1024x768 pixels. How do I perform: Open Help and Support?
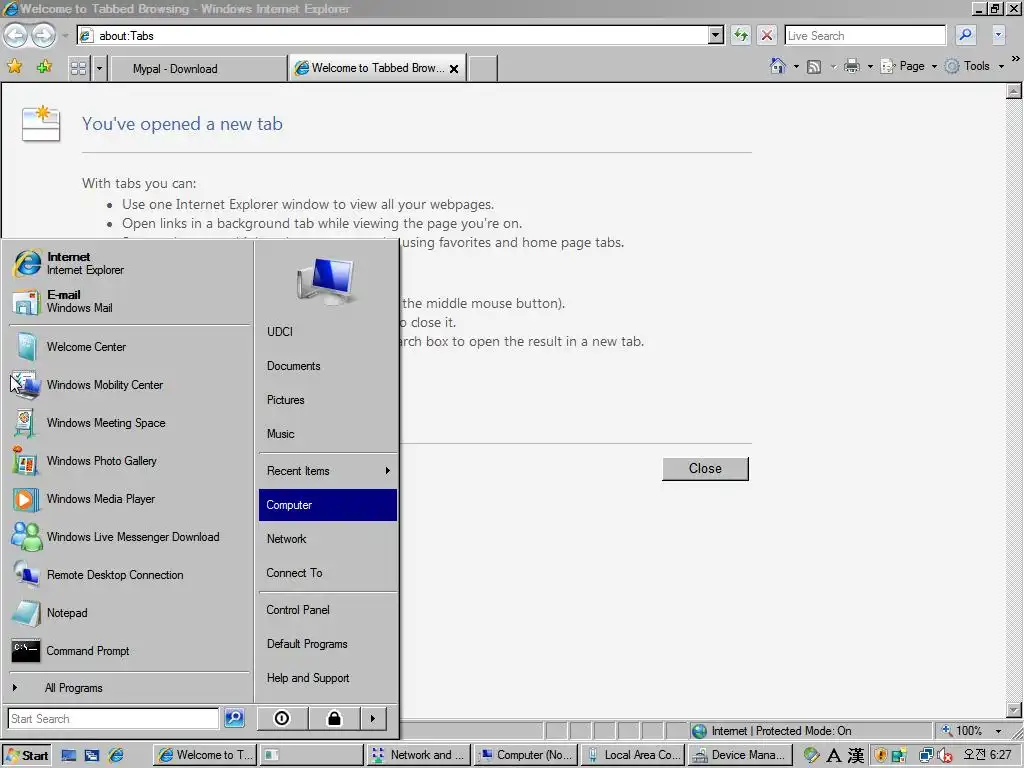coord(328,678)
